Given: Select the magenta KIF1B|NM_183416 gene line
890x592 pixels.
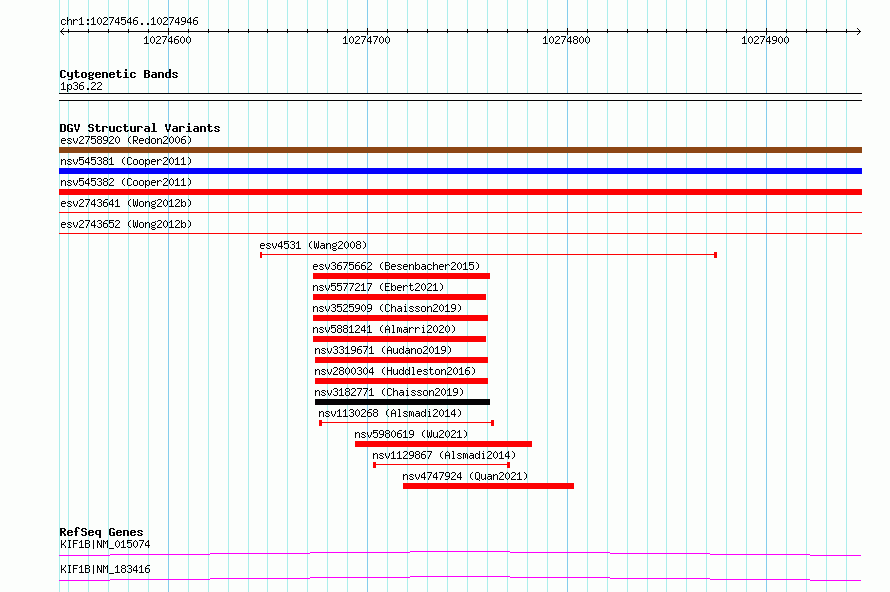Looking at the screenshot, I should (x=460, y=578).
